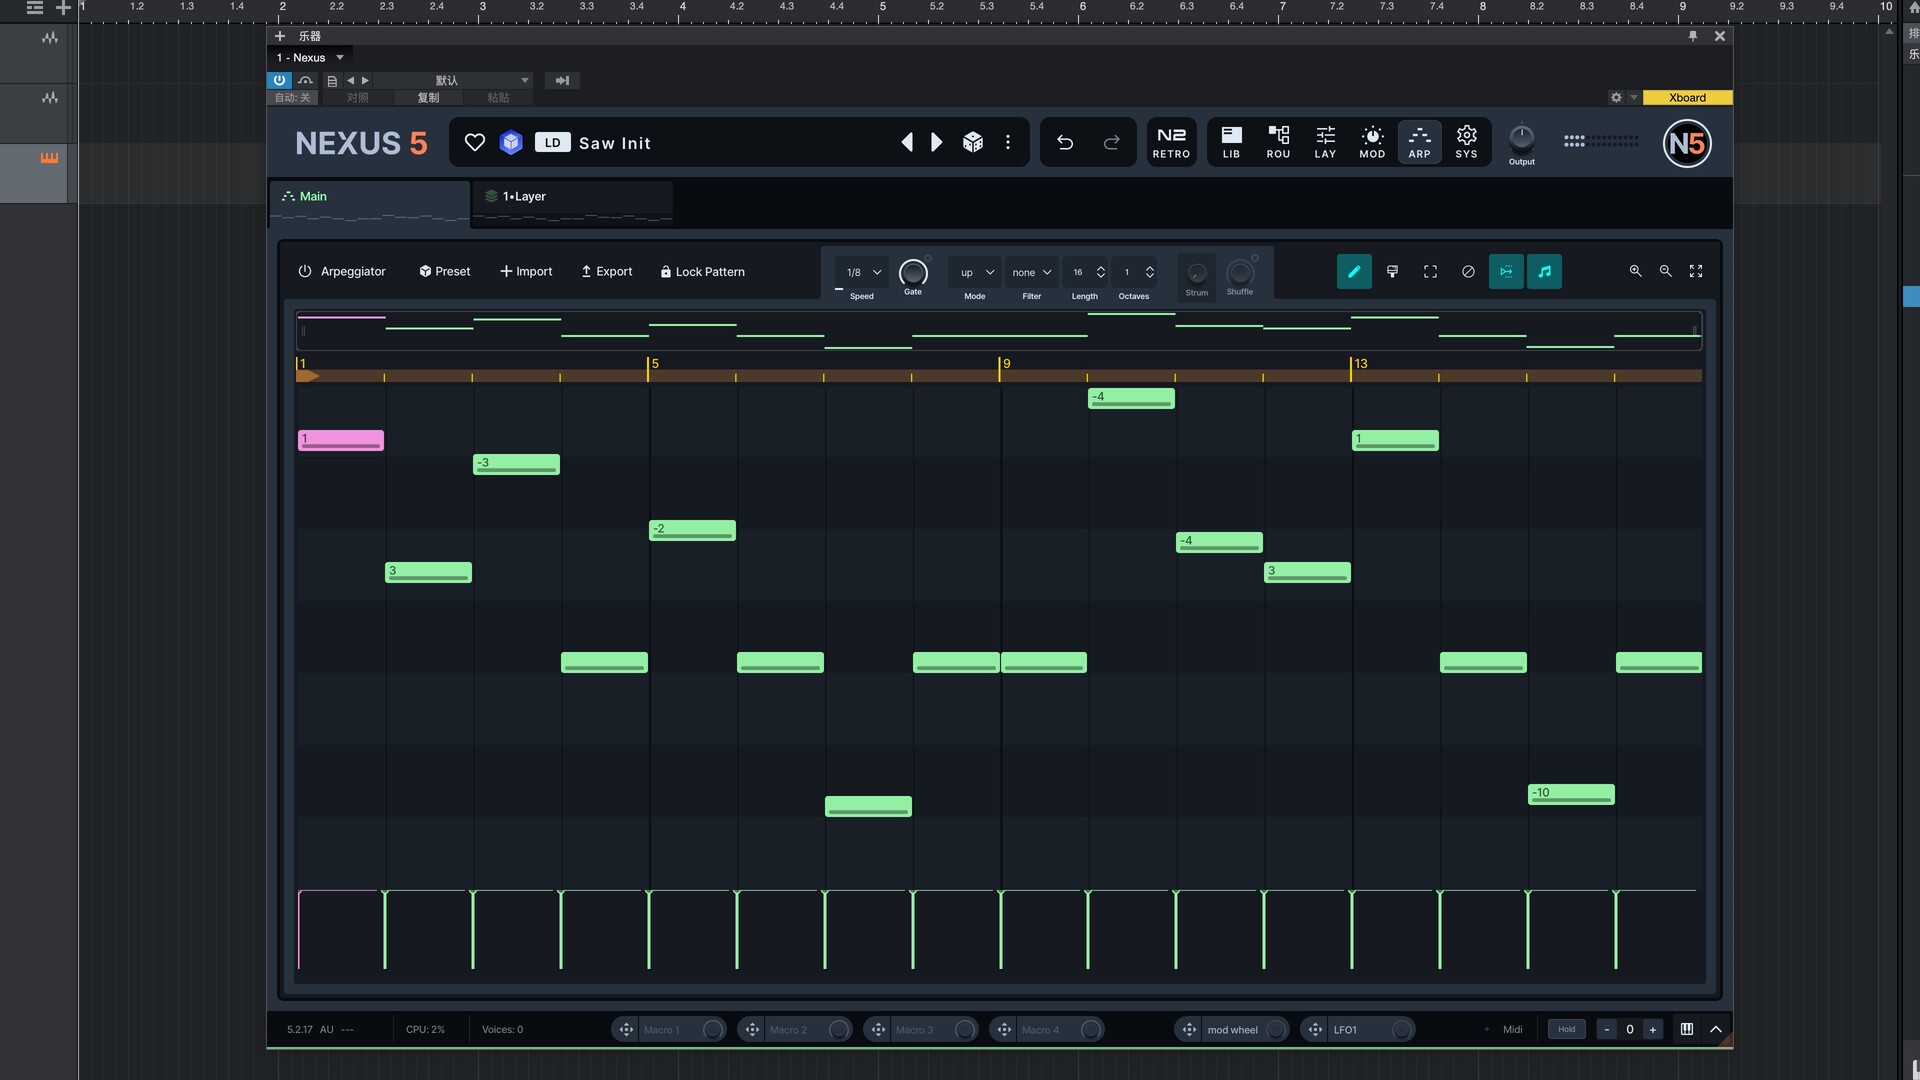Open the Mode up dropdown

click(x=976, y=272)
